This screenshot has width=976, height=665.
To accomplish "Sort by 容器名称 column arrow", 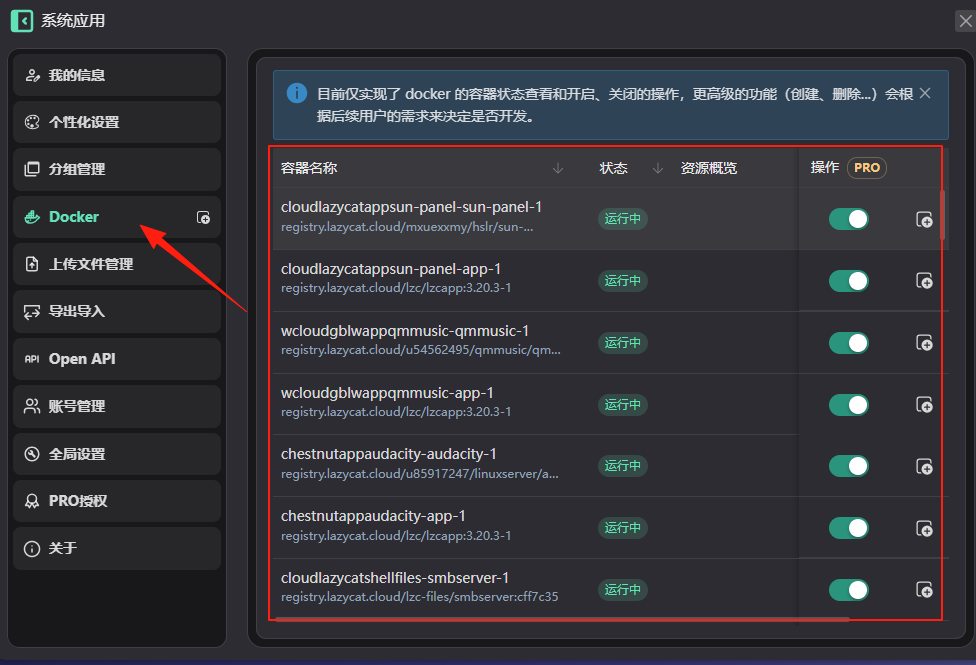I will click(x=558, y=168).
